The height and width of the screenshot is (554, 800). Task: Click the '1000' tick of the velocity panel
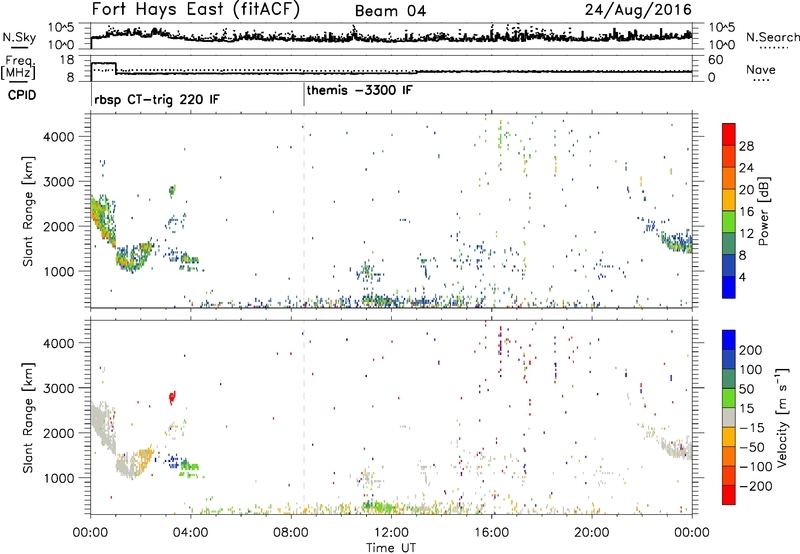59,478
